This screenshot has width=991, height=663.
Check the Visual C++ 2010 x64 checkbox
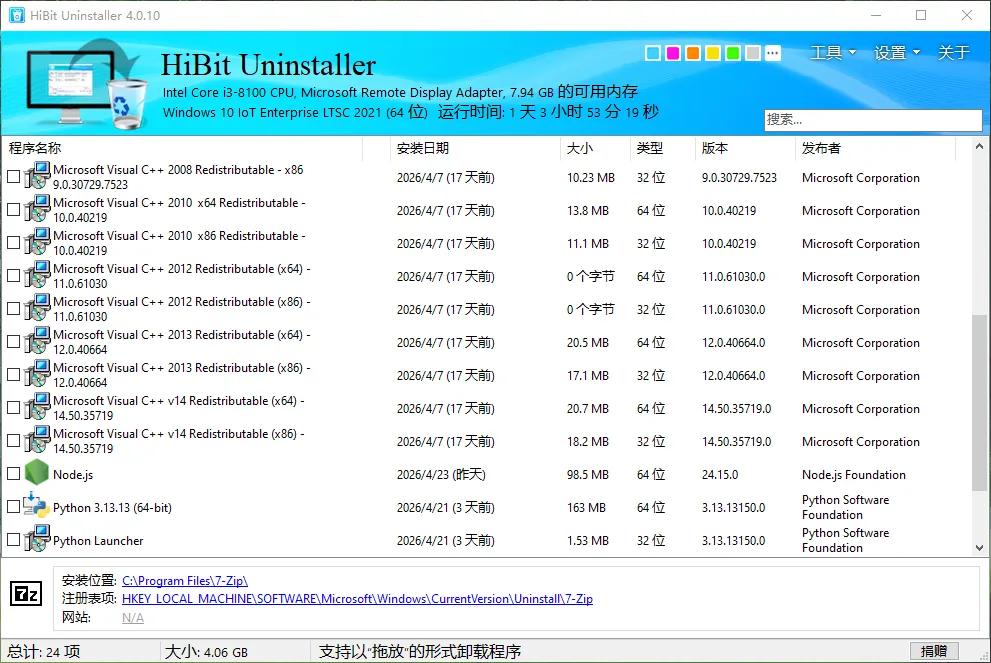(13, 210)
